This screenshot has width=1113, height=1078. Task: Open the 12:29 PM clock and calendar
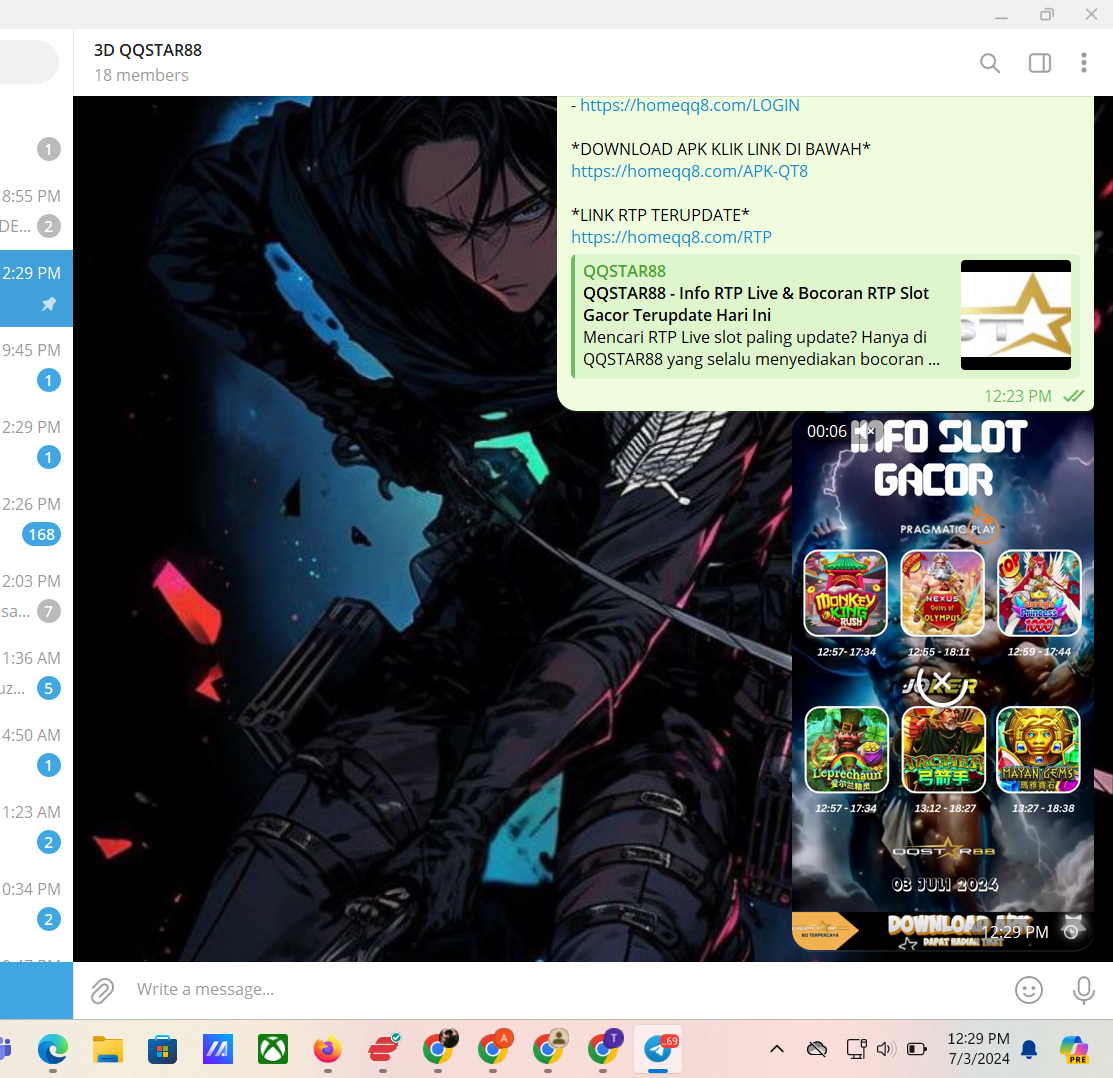coord(978,1049)
